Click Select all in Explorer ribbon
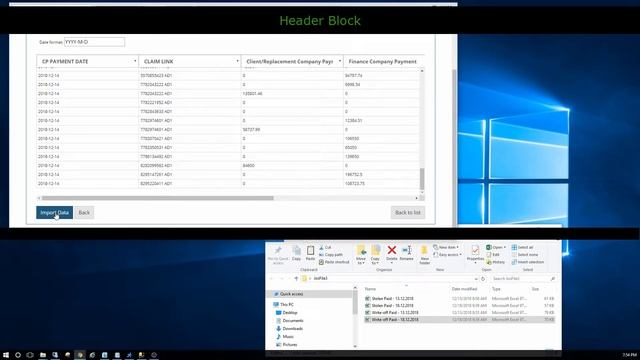Screen dimensions: 640x360 tap(522, 247)
